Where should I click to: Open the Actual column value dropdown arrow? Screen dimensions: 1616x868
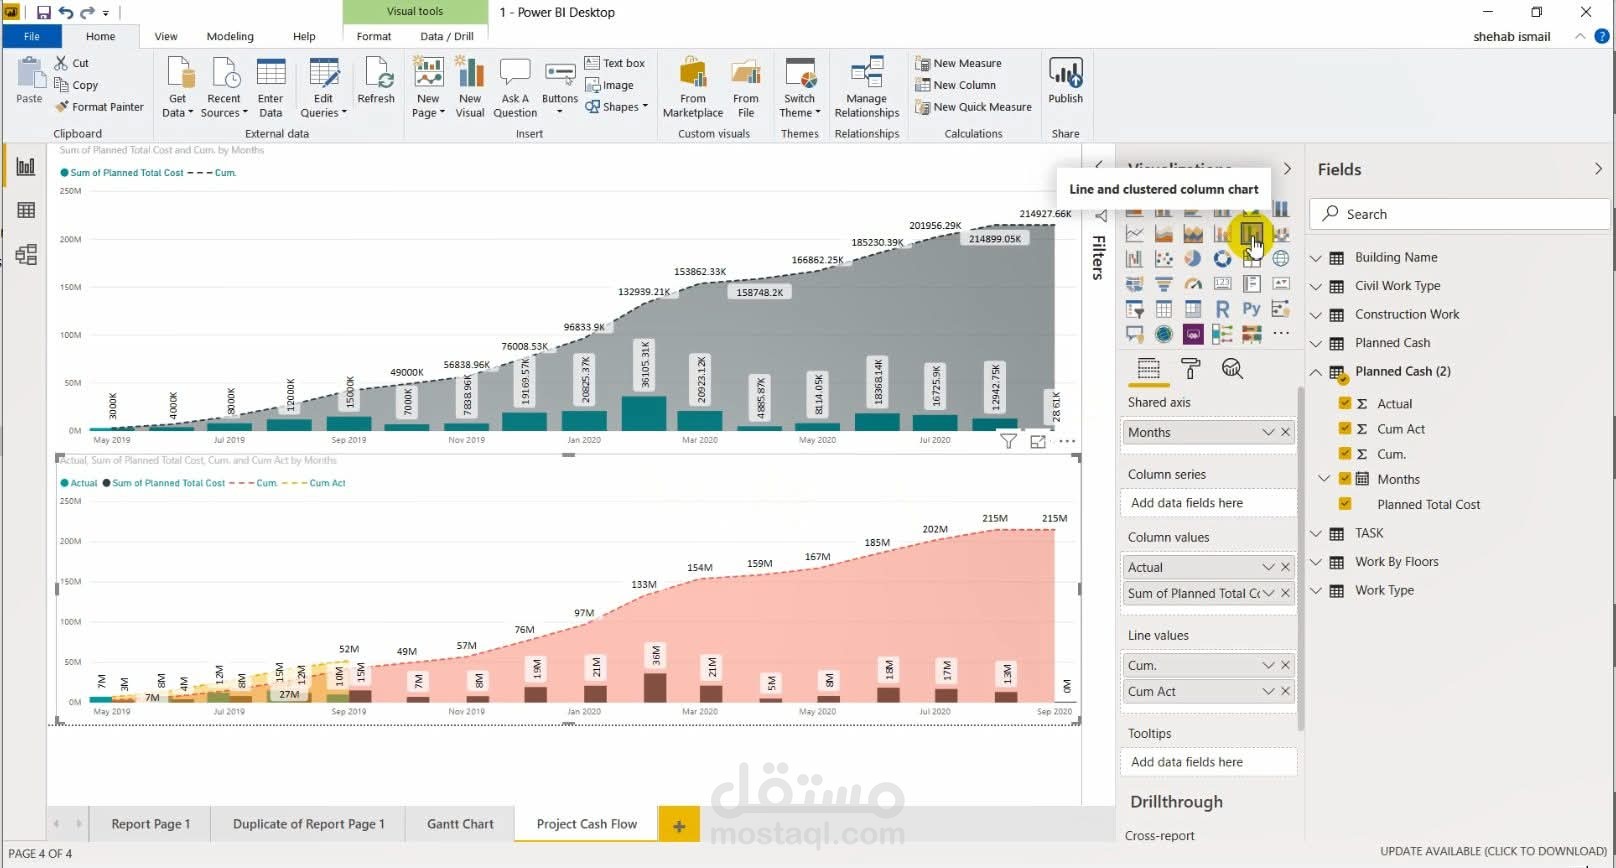pos(1268,567)
